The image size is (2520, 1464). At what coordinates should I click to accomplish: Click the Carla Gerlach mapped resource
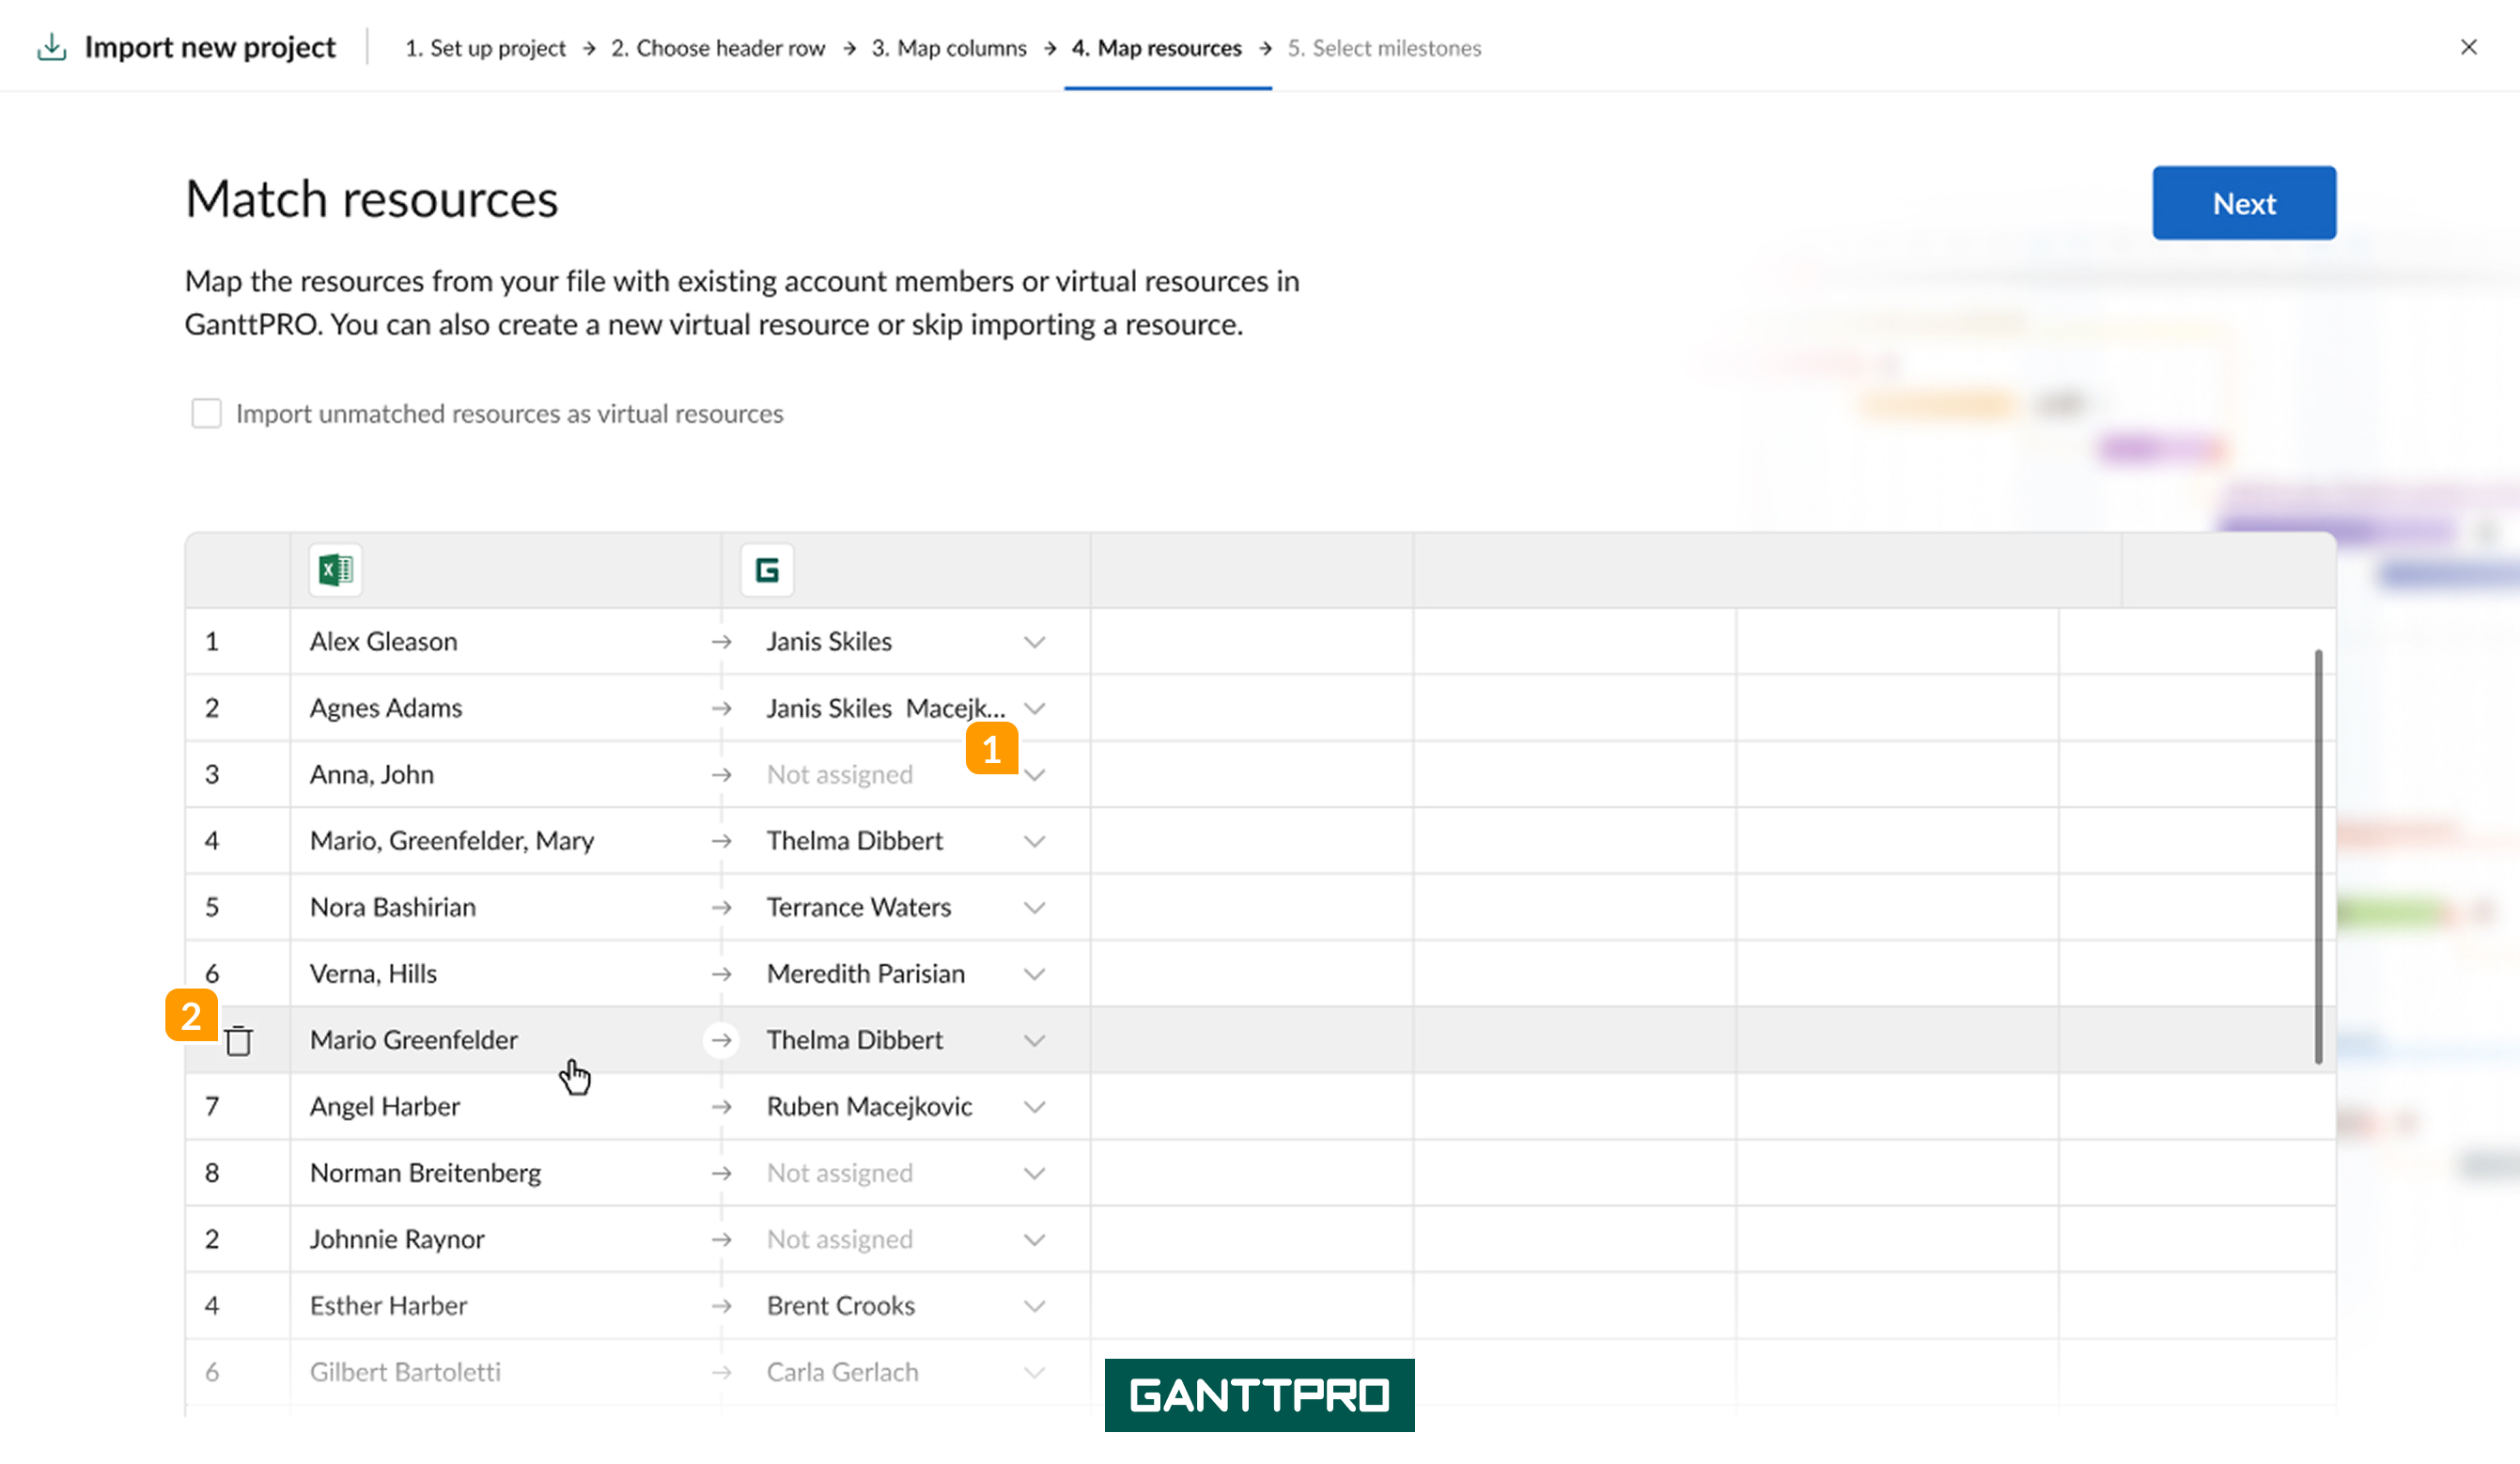[x=842, y=1372]
